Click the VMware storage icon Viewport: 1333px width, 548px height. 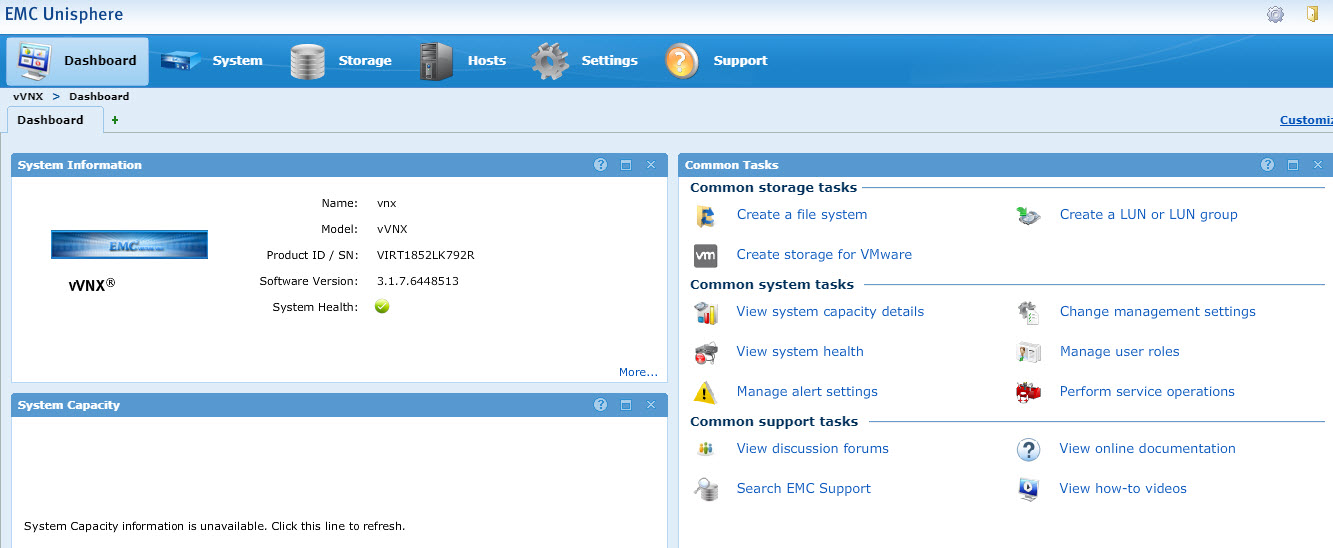[706, 255]
